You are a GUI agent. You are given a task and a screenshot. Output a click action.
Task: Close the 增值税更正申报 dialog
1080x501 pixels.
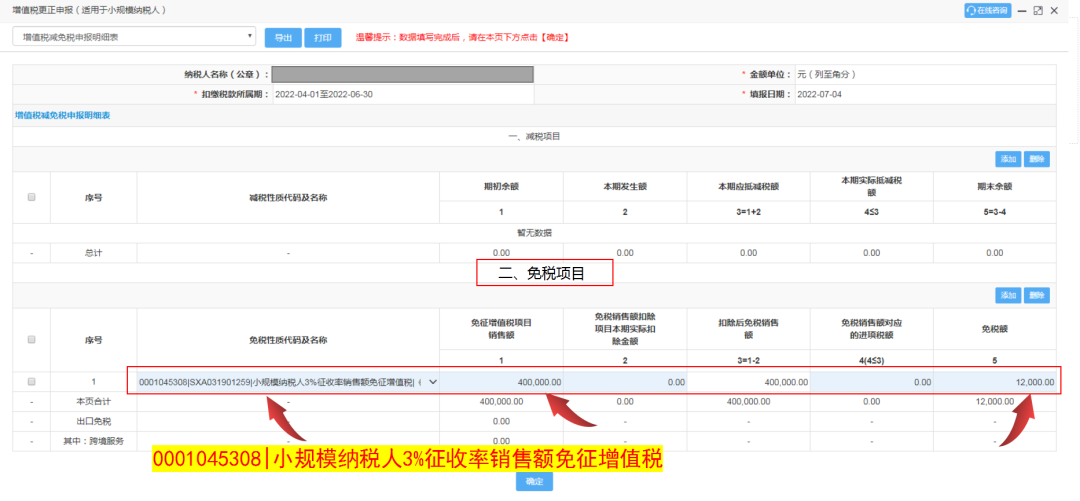[1054, 10]
